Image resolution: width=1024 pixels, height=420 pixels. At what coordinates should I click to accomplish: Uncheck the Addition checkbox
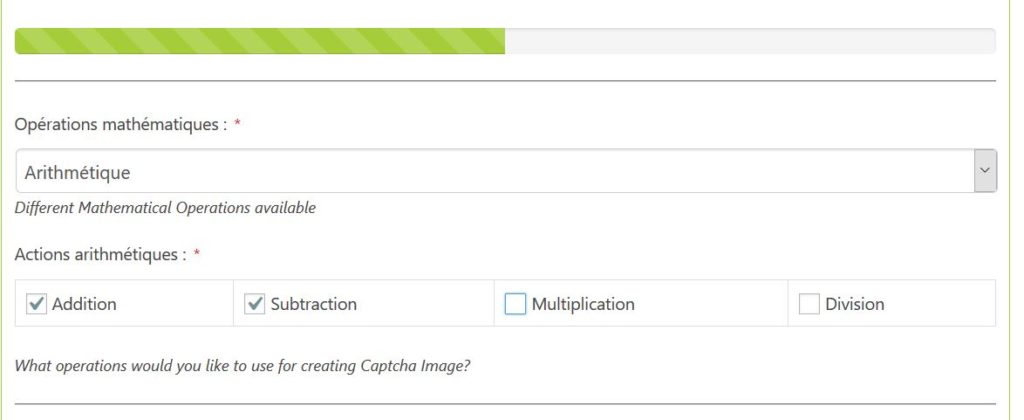coord(36,304)
